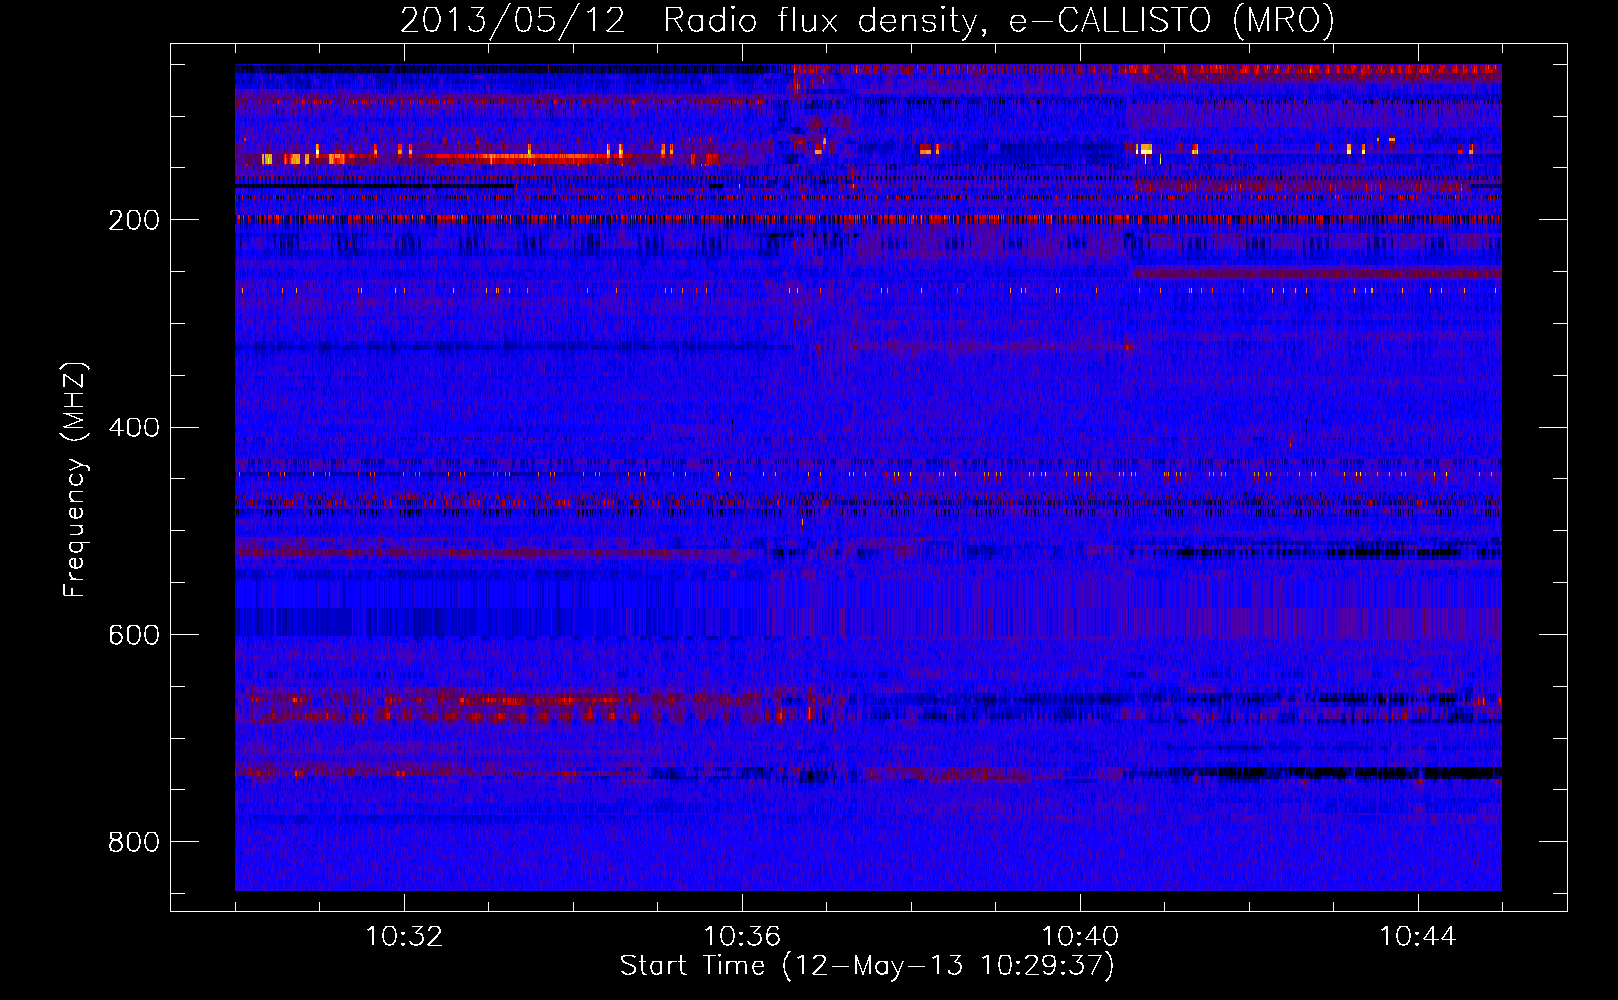Image resolution: width=1618 pixels, height=1000 pixels.
Task: Click the 10:32 time tick label
Action: click(404, 937)
